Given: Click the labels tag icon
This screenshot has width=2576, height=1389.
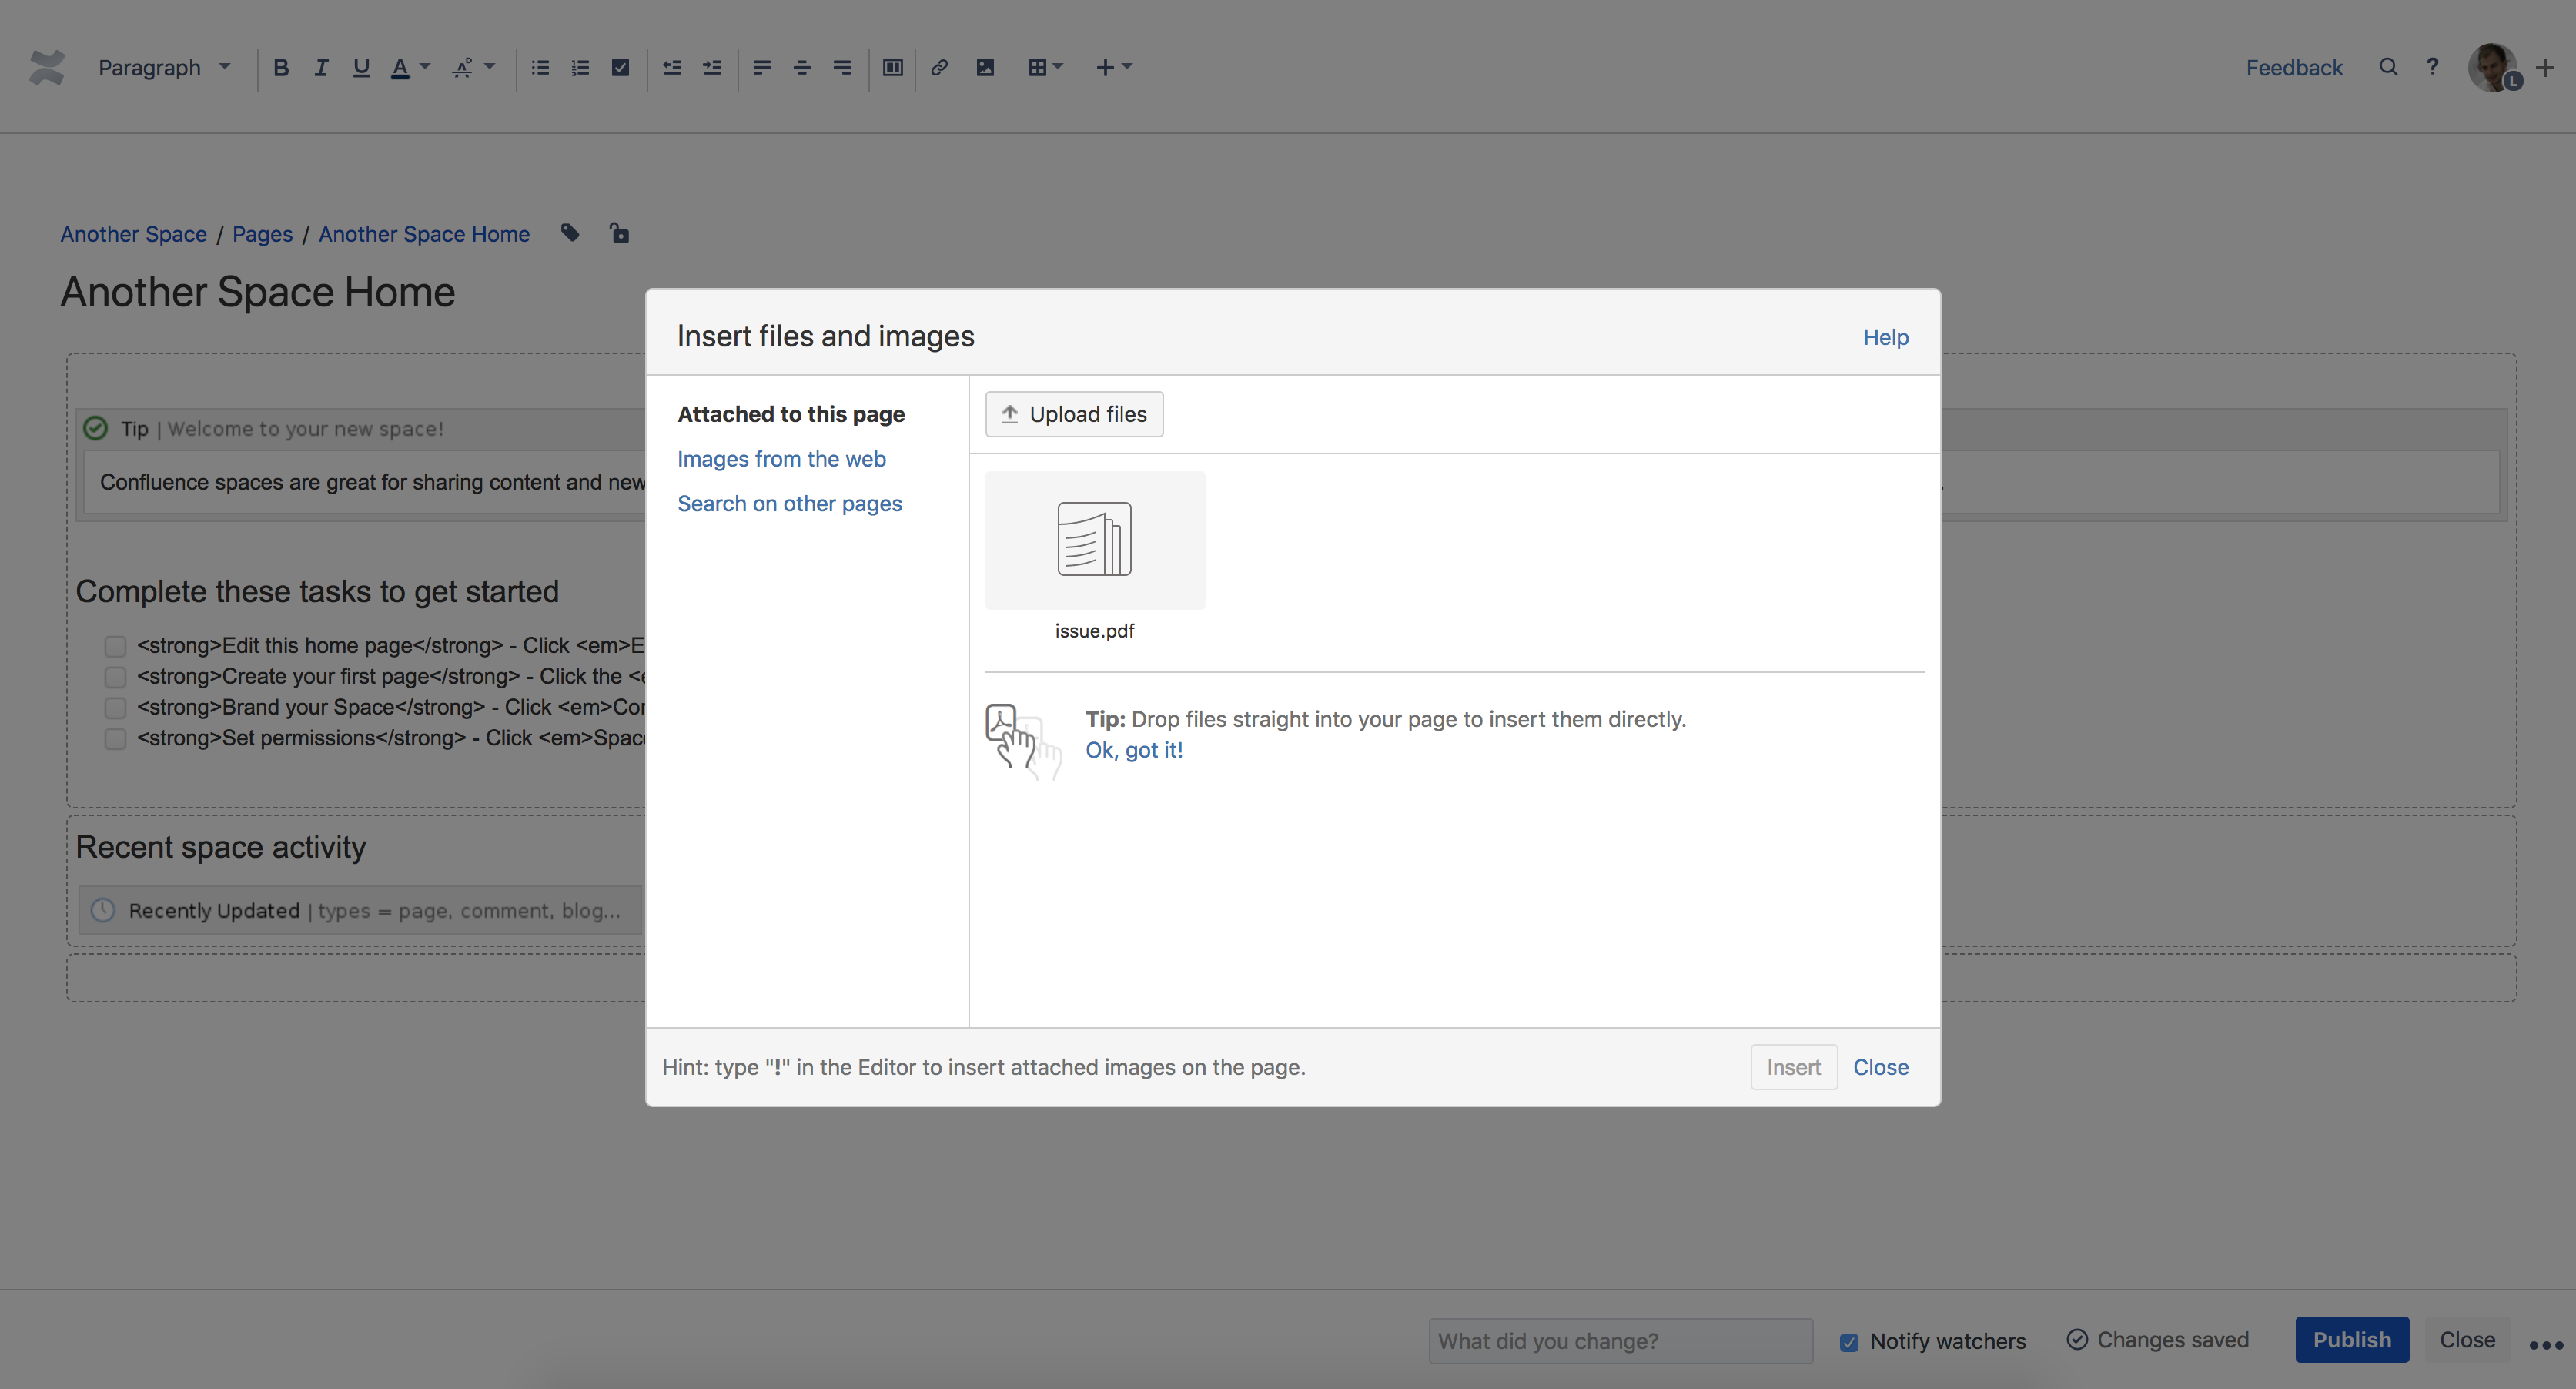Looking at the screenshot, I should tap(570, 233).
